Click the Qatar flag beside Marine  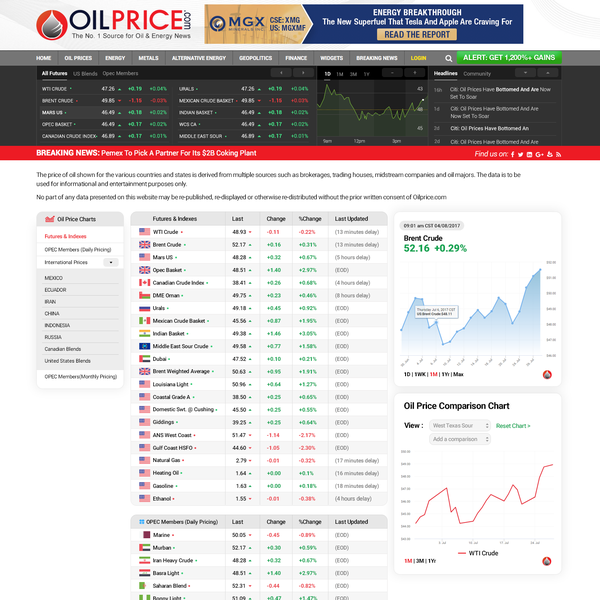(146, 535)
